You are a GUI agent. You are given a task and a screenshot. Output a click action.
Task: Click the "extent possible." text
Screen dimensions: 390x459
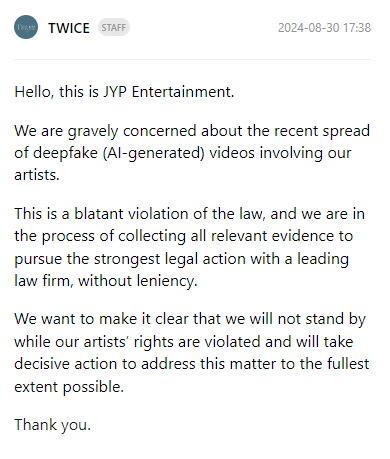pos(69,387)
